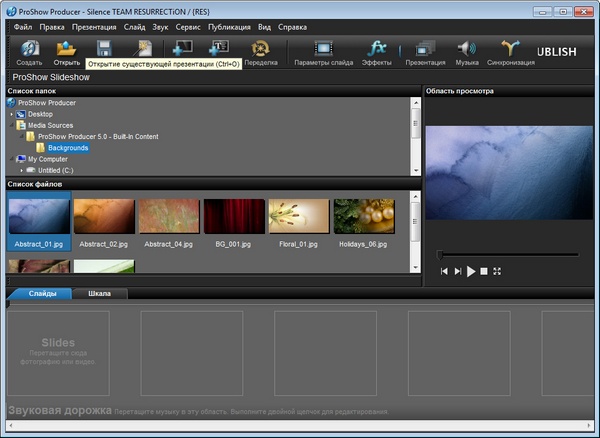This screenshot has width=600, height=438.
Task: Play the slideshow preview
Action: coord(471,271)
